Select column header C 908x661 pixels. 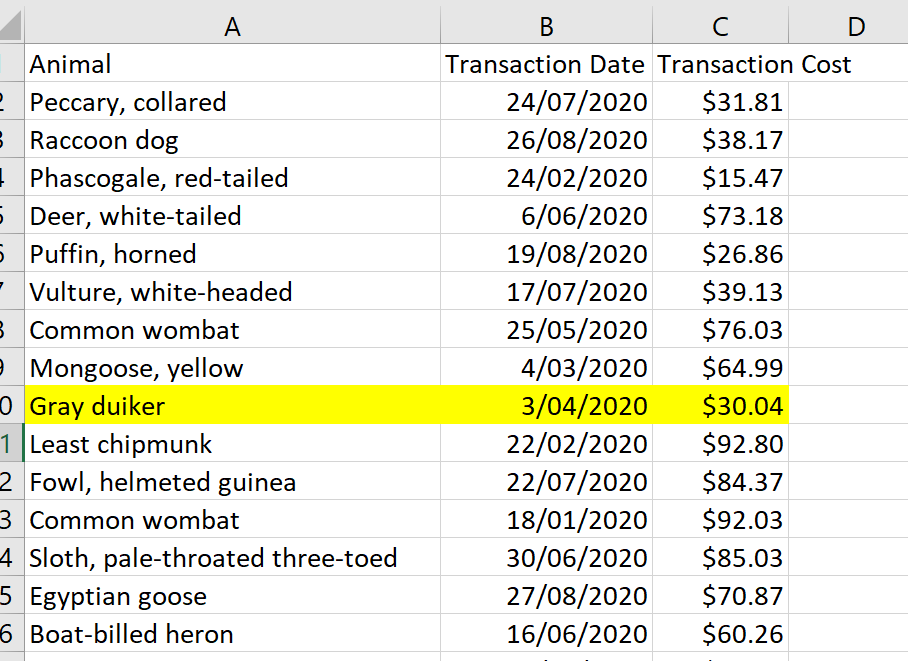point(720,26)
